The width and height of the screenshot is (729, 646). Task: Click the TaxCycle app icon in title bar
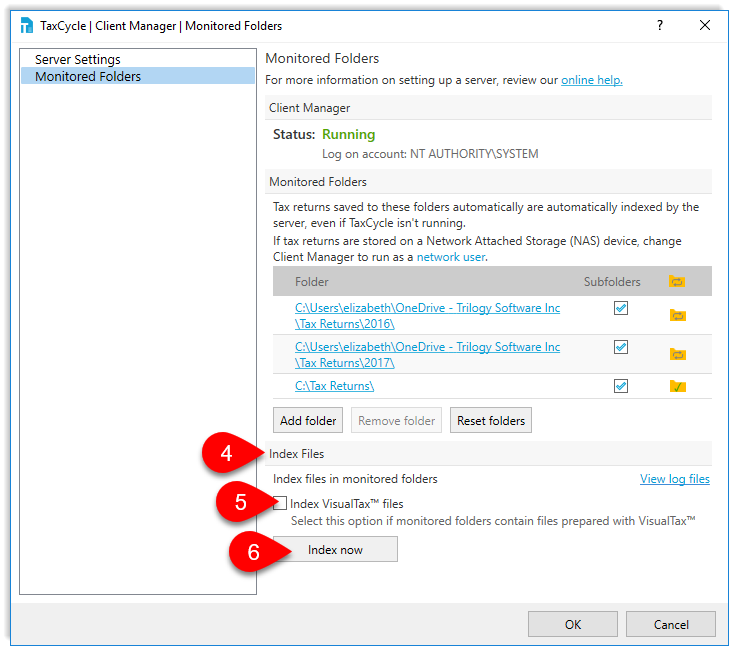click(x=27, y=25)
